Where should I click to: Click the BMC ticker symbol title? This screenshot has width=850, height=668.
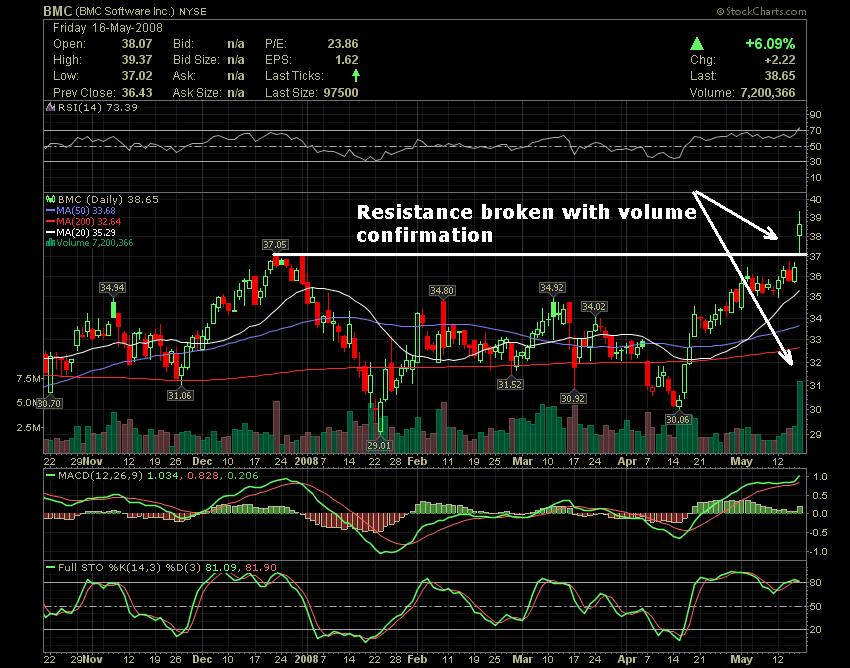point(57,10)
